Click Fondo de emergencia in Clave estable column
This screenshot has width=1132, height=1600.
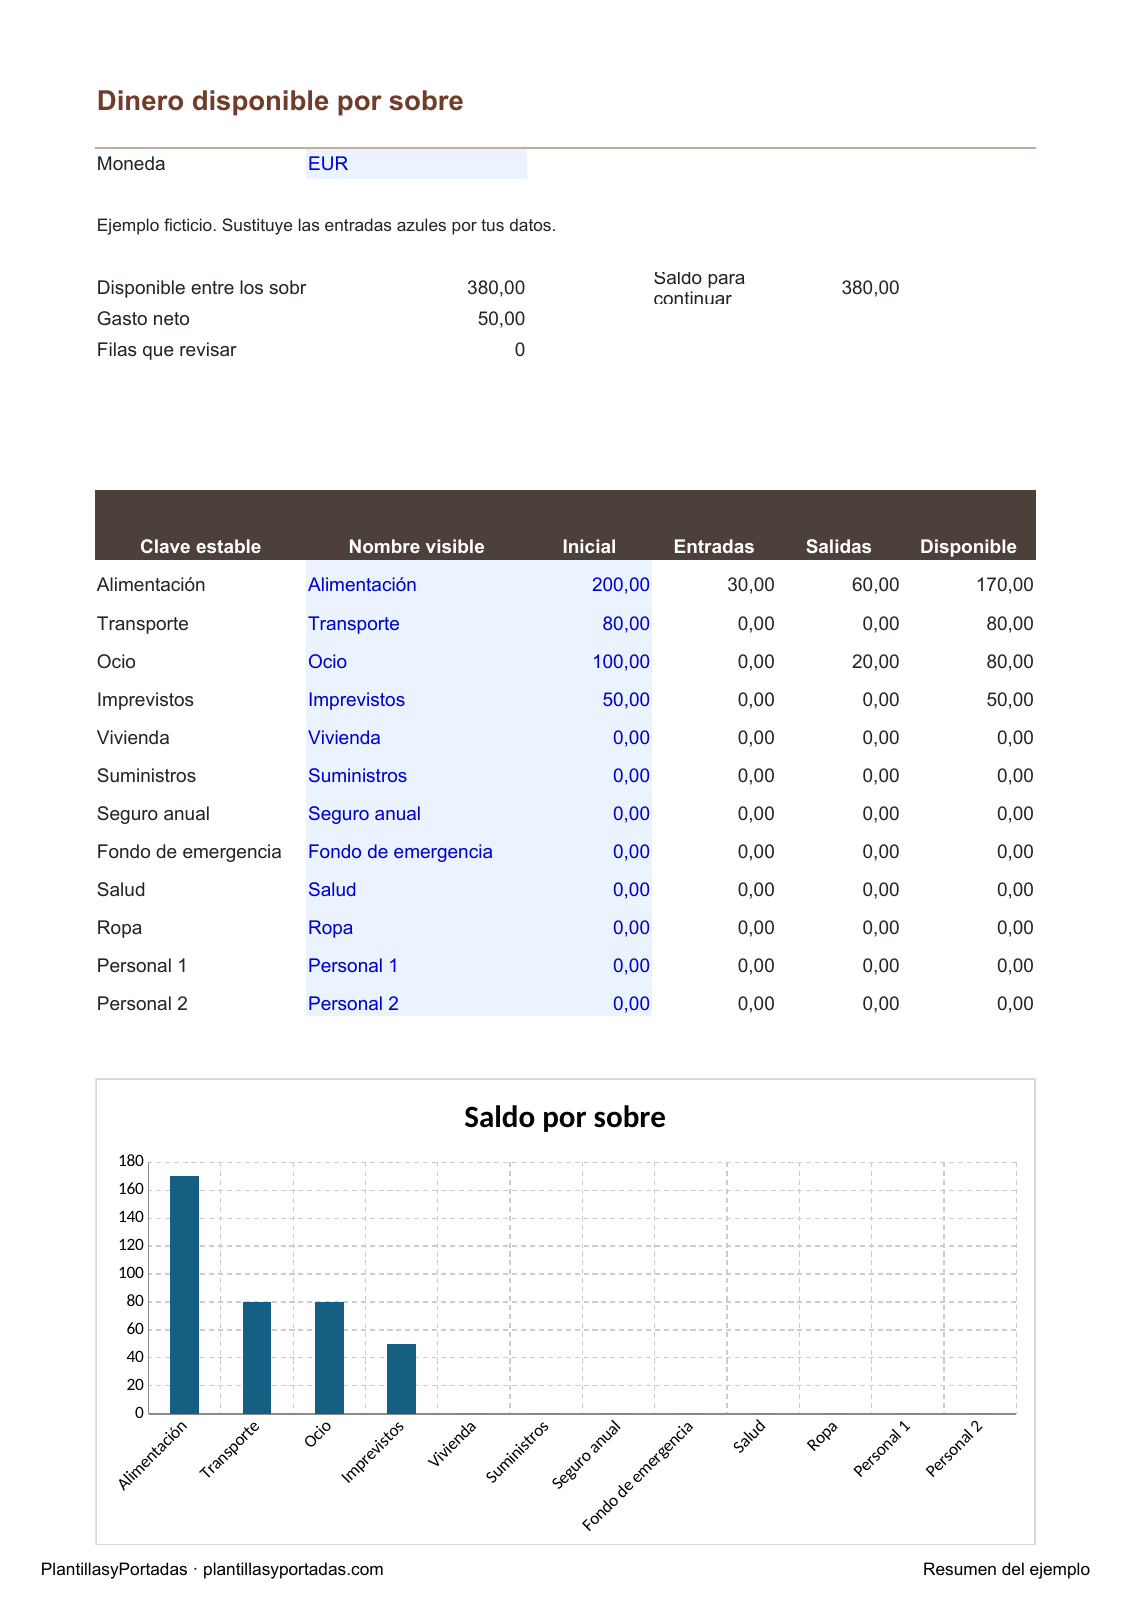coord(189,852)
